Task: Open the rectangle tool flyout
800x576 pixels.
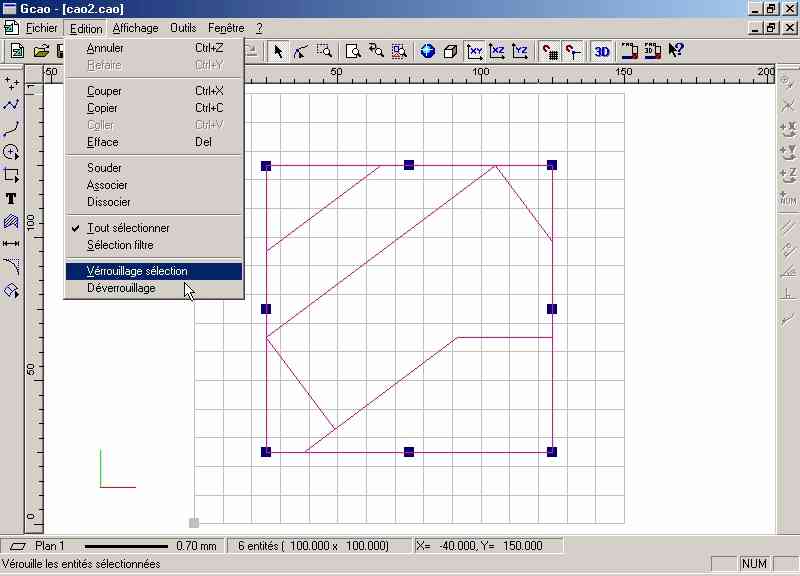Action: tap(11, 175)
